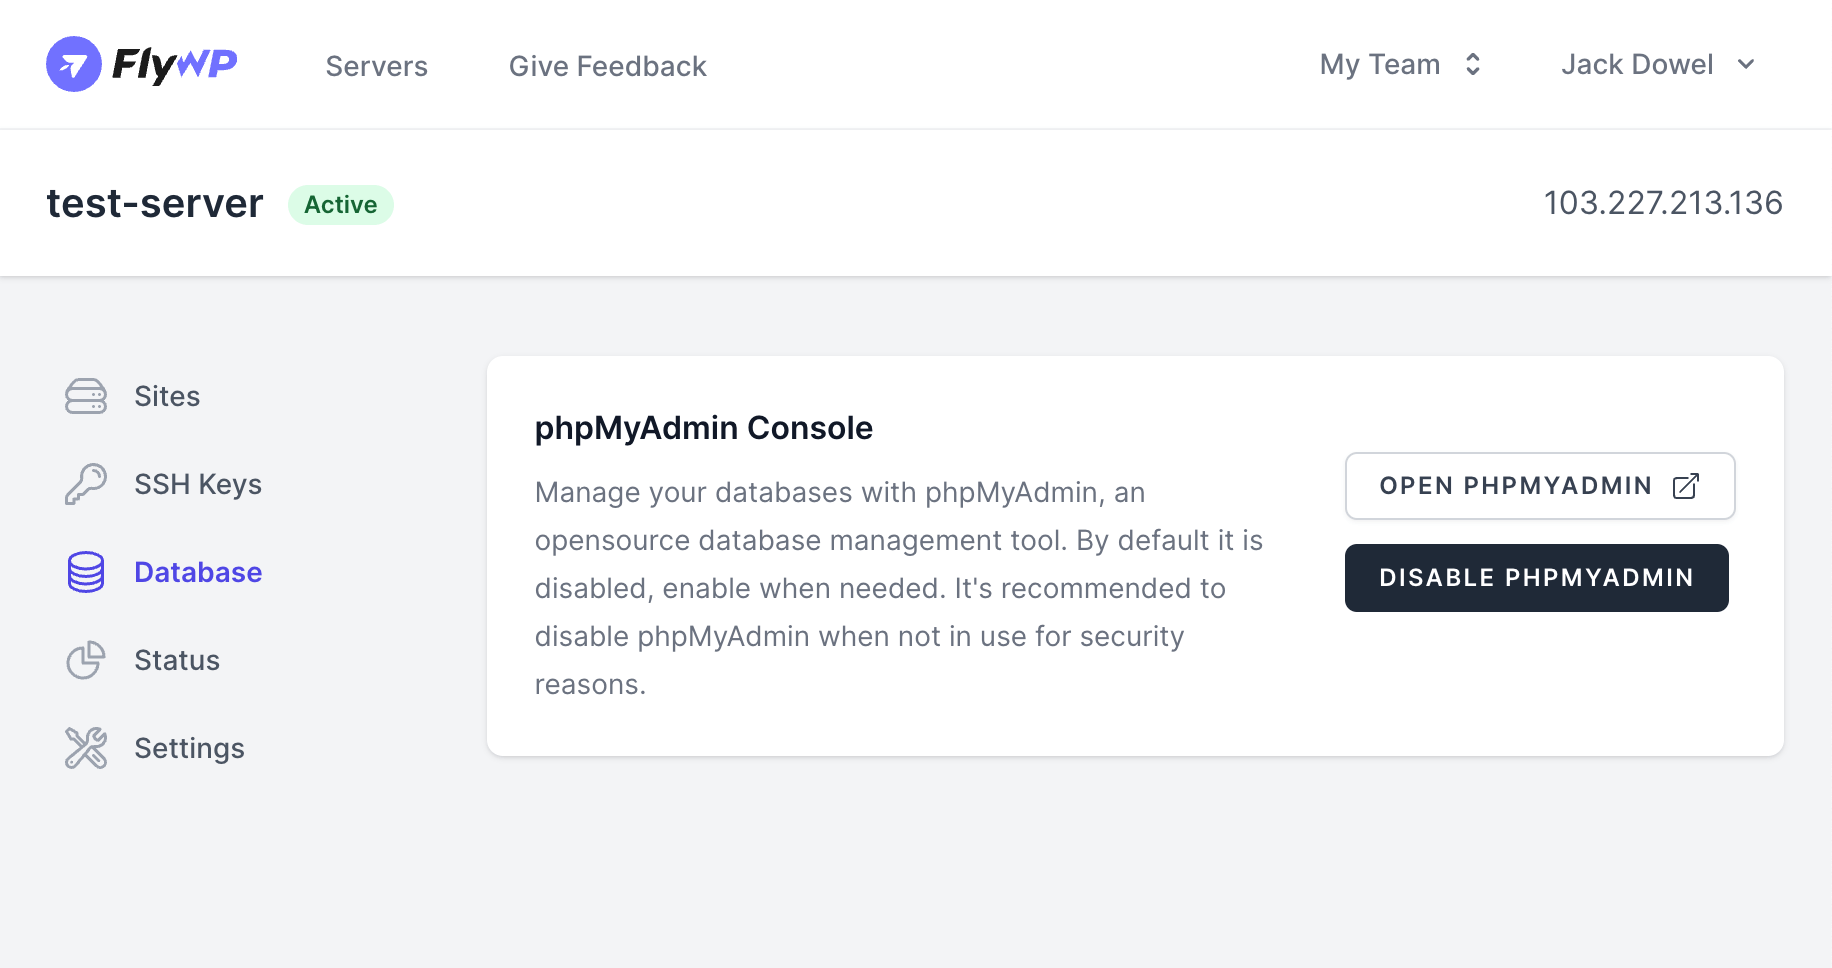Expand the Jack Dowel account dropdown
The width and height of the screenshot is (1832, 968).
tap(1656, 64)
